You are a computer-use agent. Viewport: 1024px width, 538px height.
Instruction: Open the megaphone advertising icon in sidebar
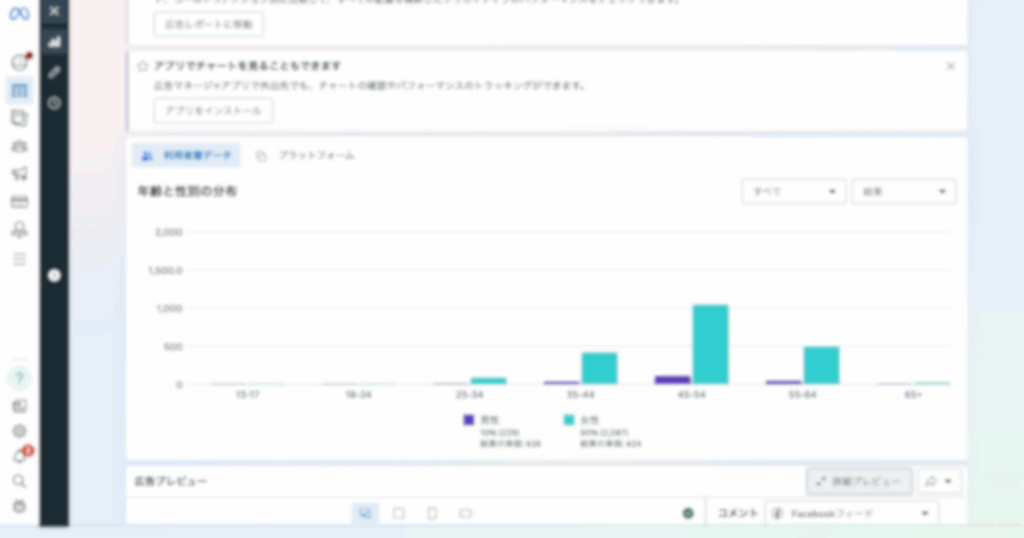tap(19, 174)
